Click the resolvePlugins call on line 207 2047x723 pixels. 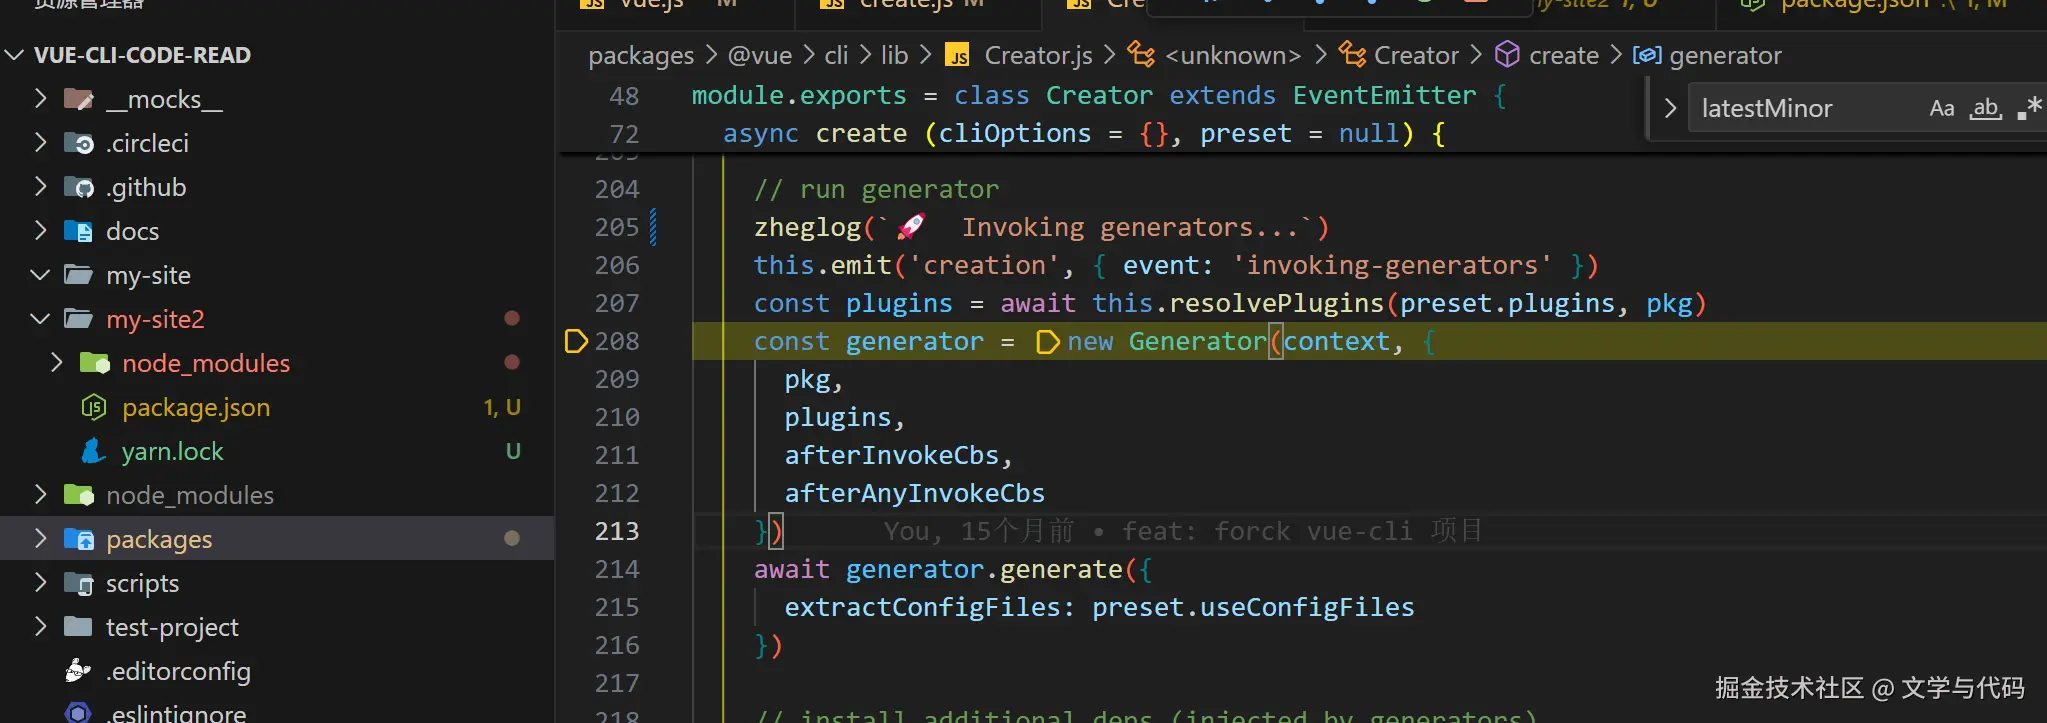coord(1276,303)
